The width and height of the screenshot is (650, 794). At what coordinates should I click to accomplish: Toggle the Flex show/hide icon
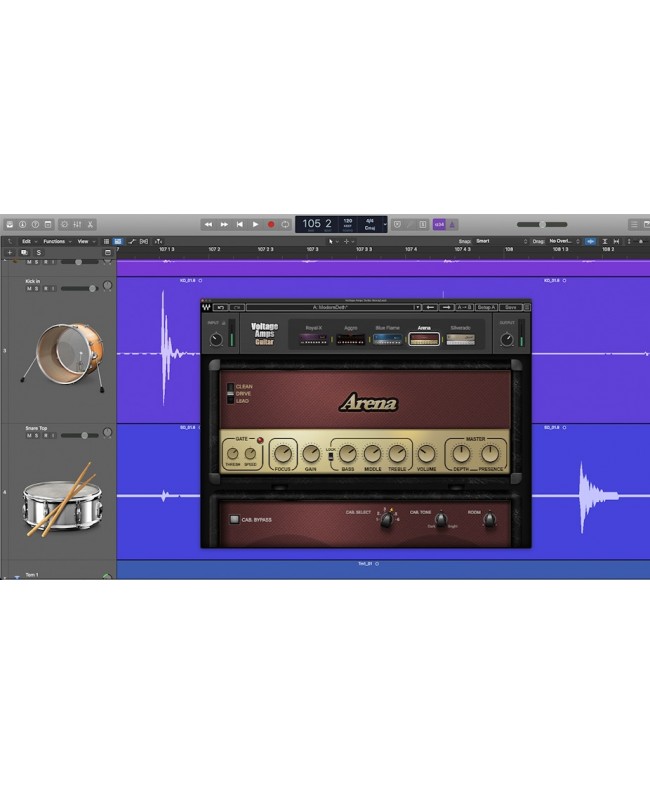144,242
